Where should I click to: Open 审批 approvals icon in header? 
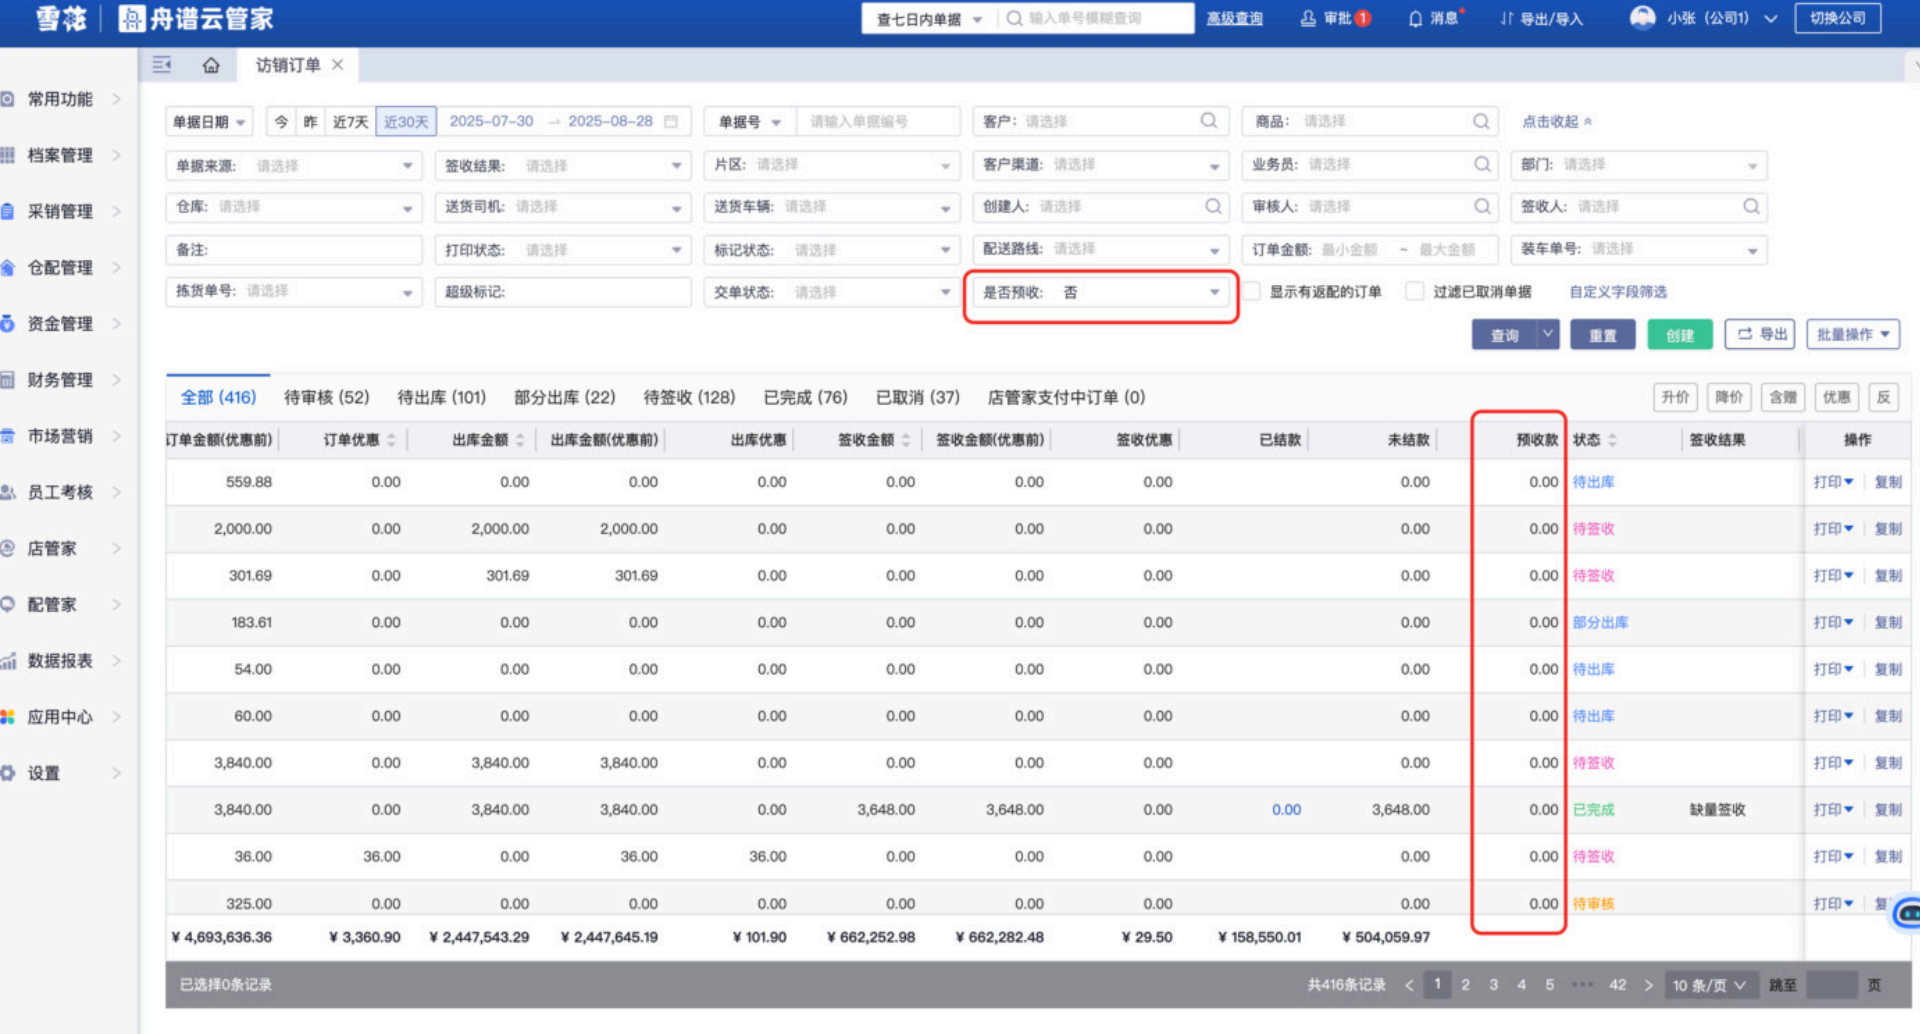click(x=1308, y=19)
